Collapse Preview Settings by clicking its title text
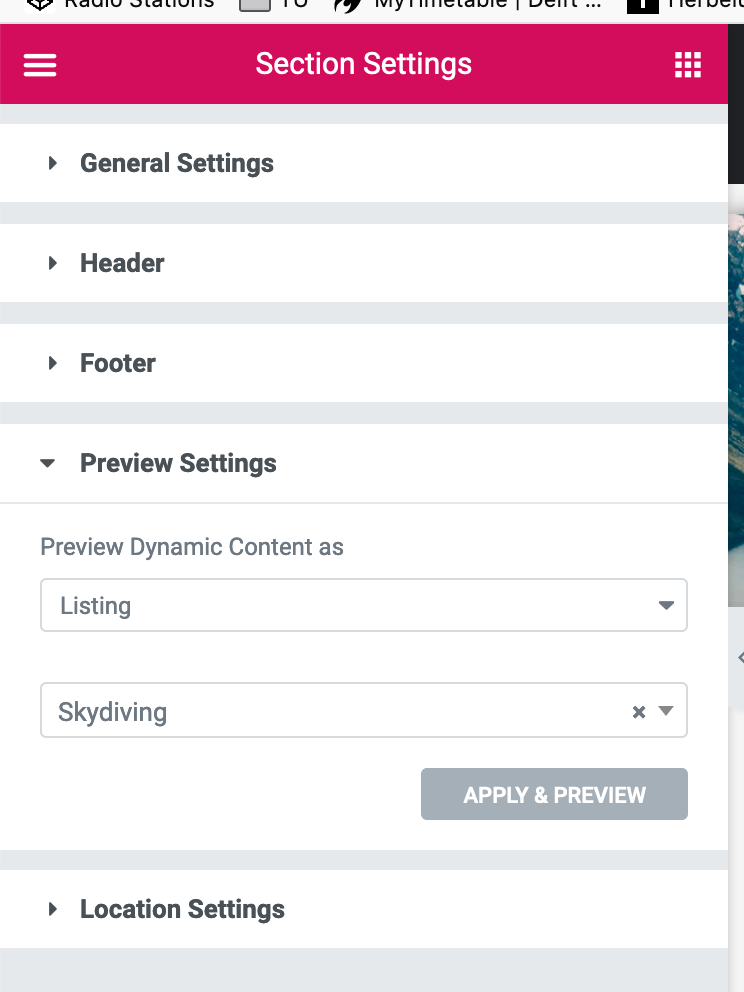The height and width of the screenshot is (992, 744). click(x=178, y=463)
